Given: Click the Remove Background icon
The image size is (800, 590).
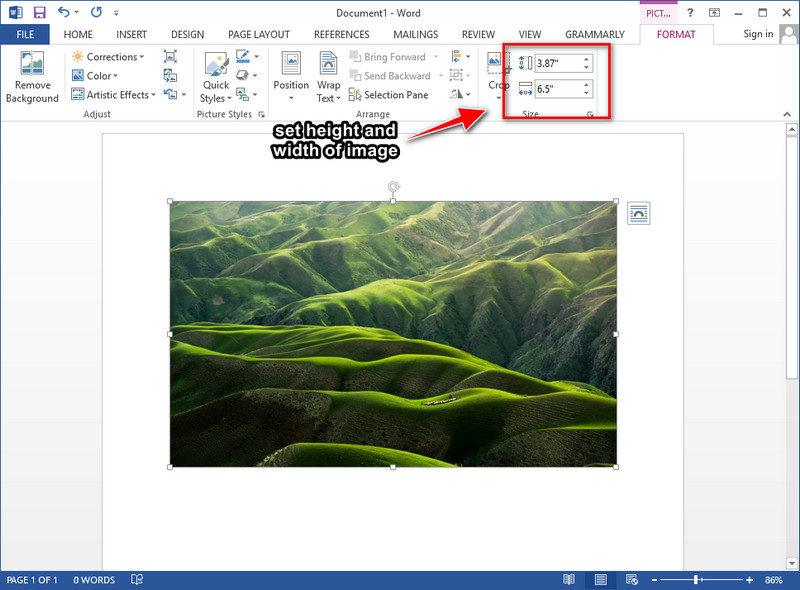Looking at the screenshot, I should tap(32, 63).
